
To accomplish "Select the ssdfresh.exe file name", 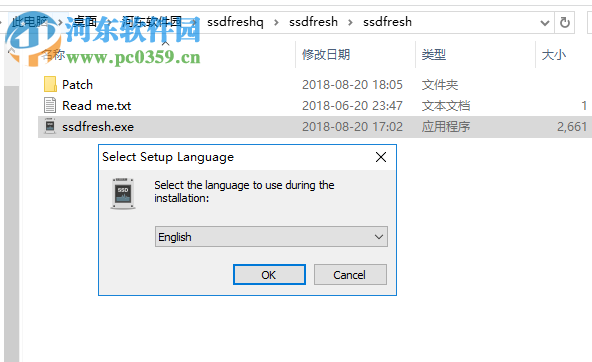I will (x=98, y=126).
